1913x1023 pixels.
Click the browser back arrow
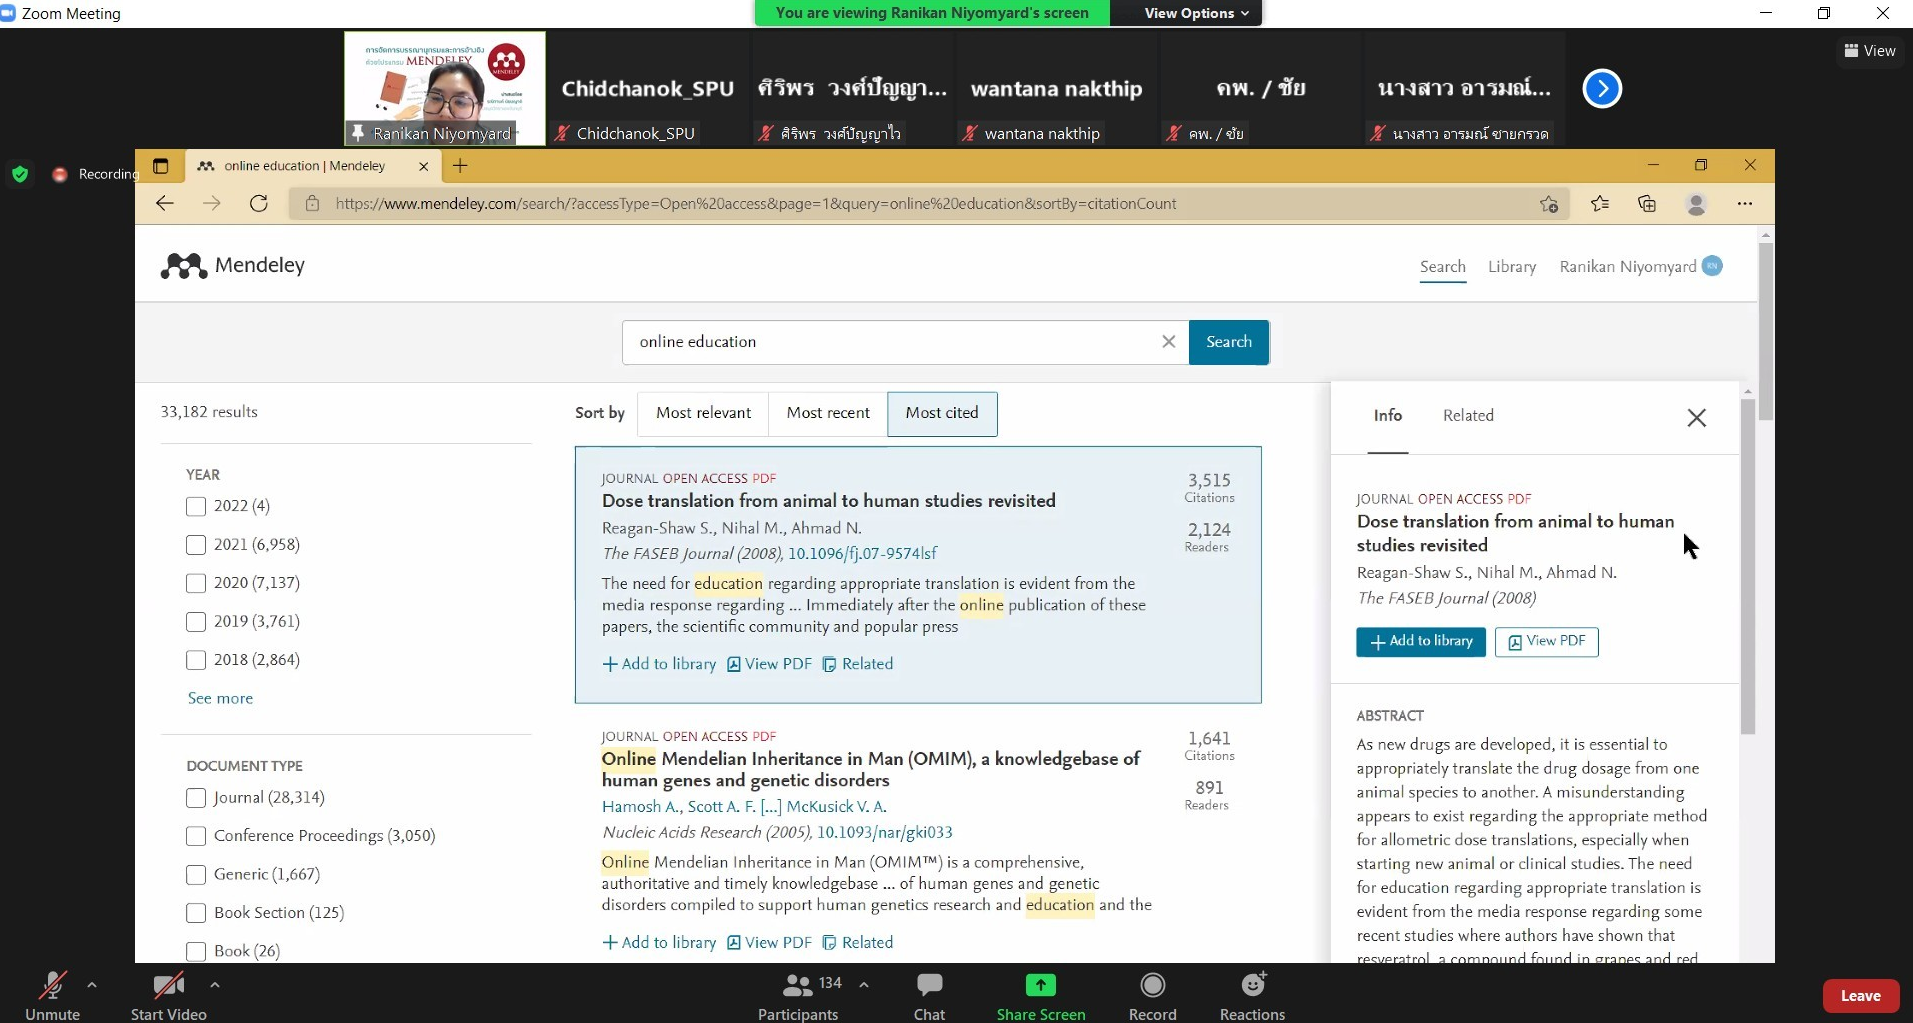pos(165,204)
